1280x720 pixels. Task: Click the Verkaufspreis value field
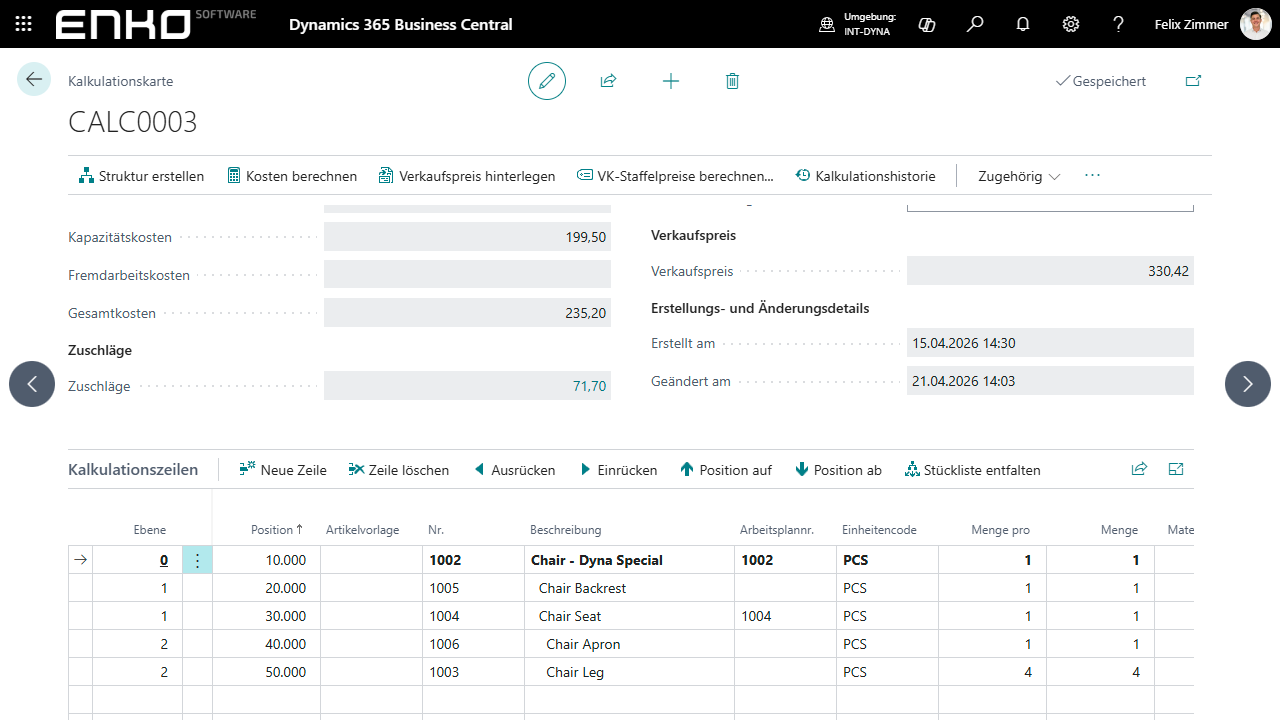click(1049, 271)
